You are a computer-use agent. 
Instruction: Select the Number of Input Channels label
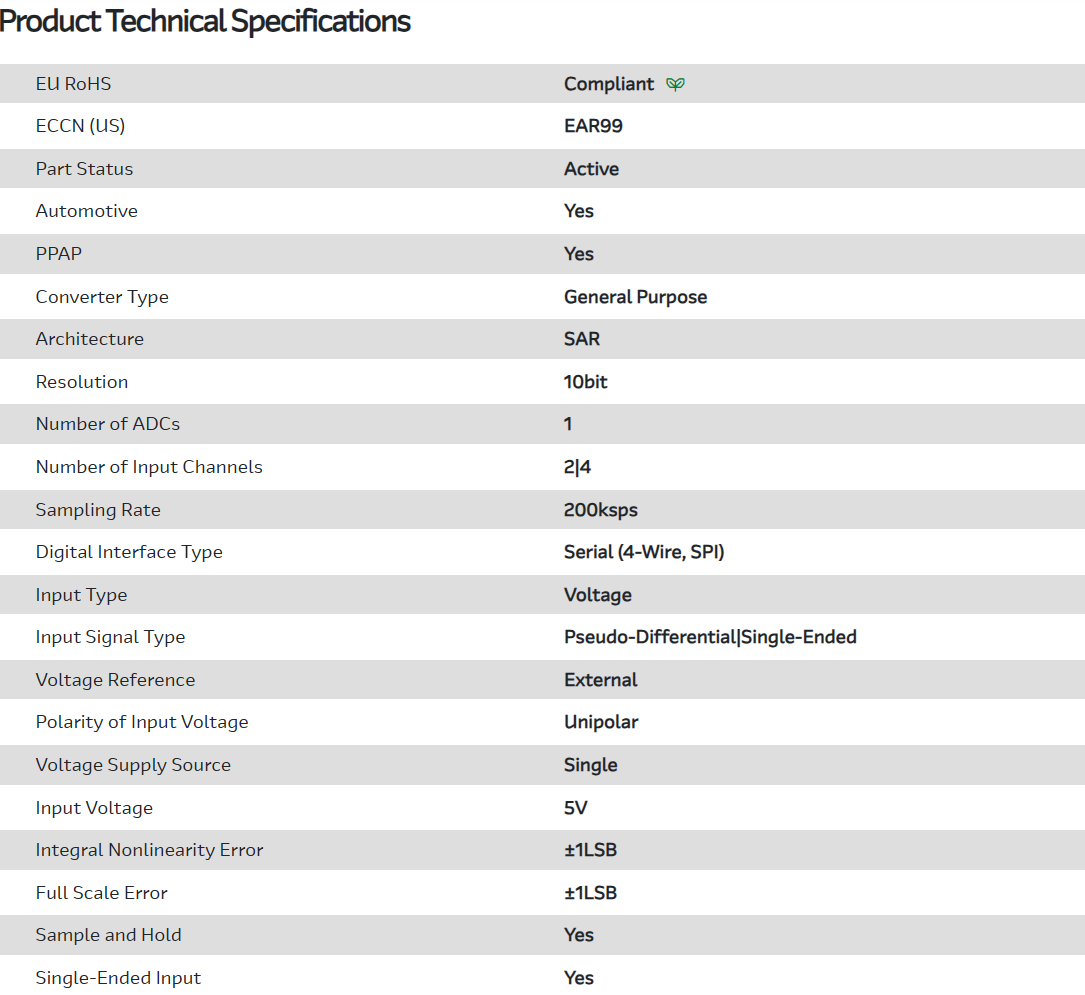[x=149, y=467]
